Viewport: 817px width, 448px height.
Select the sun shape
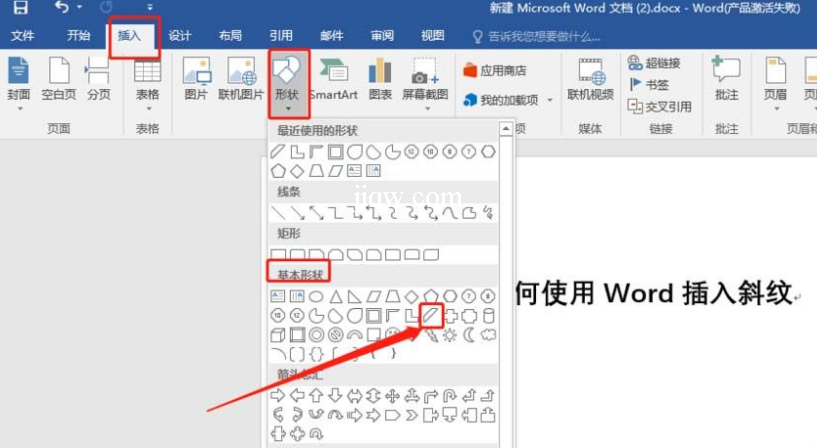click(450, 335)
